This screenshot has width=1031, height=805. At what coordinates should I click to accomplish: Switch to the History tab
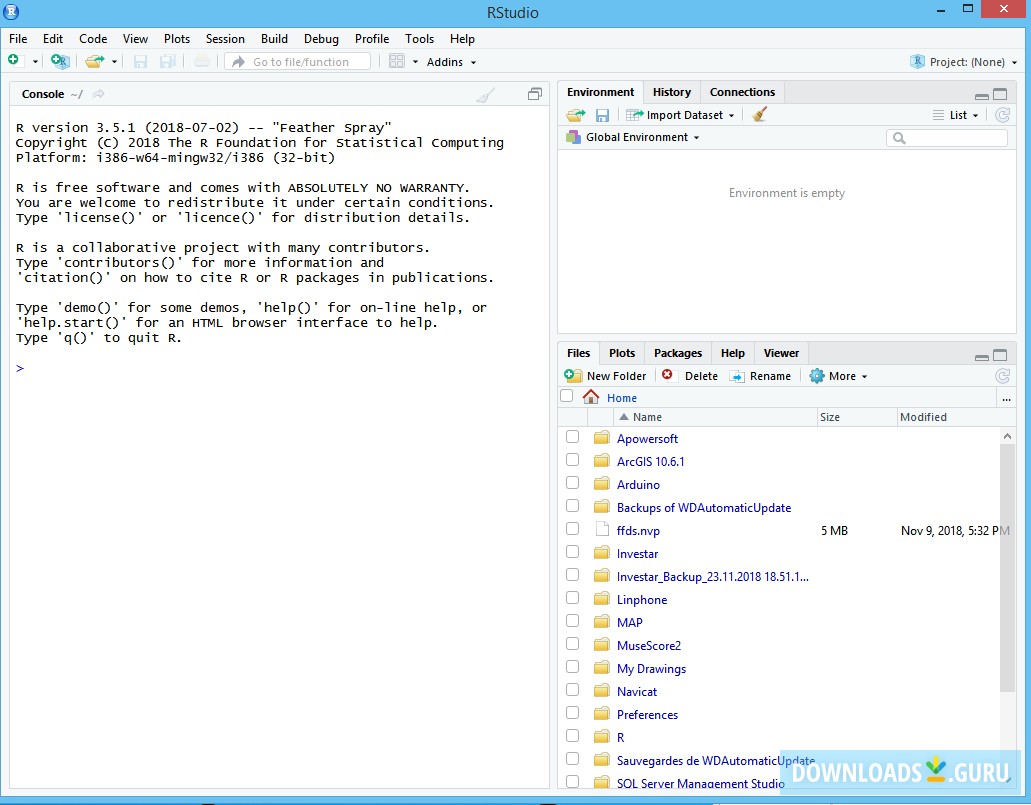(671, 92)
